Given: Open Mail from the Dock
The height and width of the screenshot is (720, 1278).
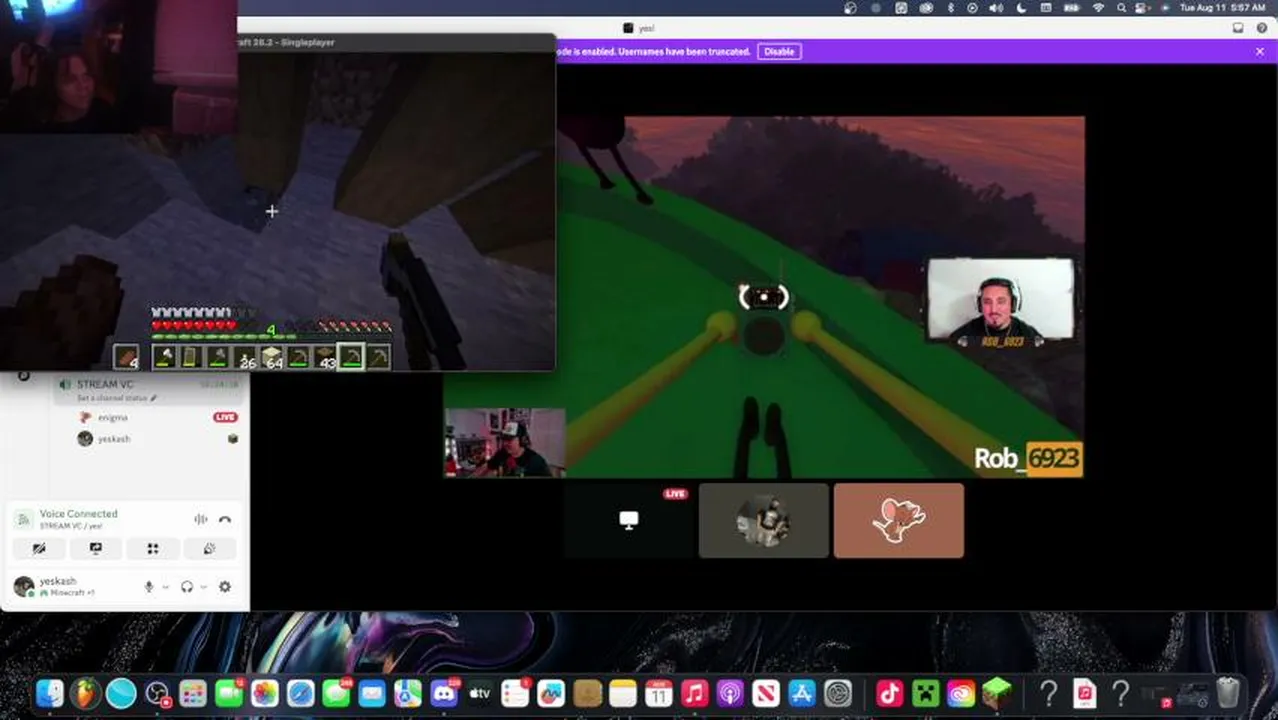Looking at the screenshot, I should click(372, 693).
